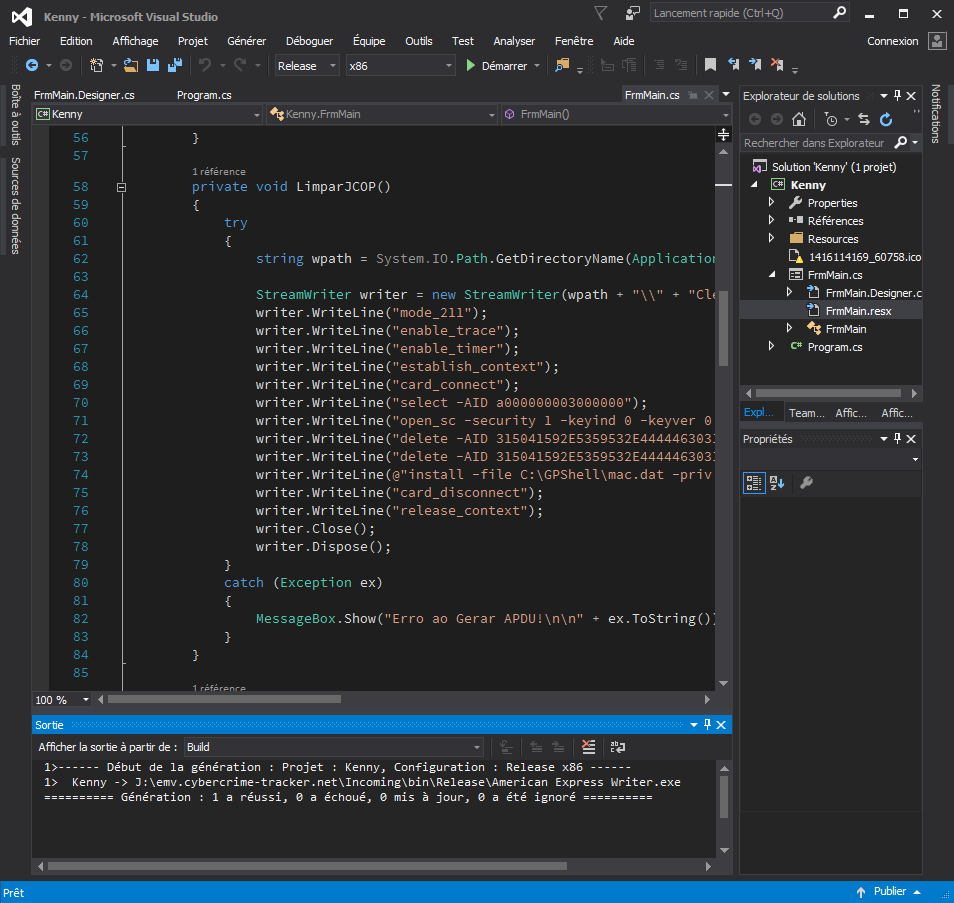Toggle categorized view in Propriétés panel

754,483
